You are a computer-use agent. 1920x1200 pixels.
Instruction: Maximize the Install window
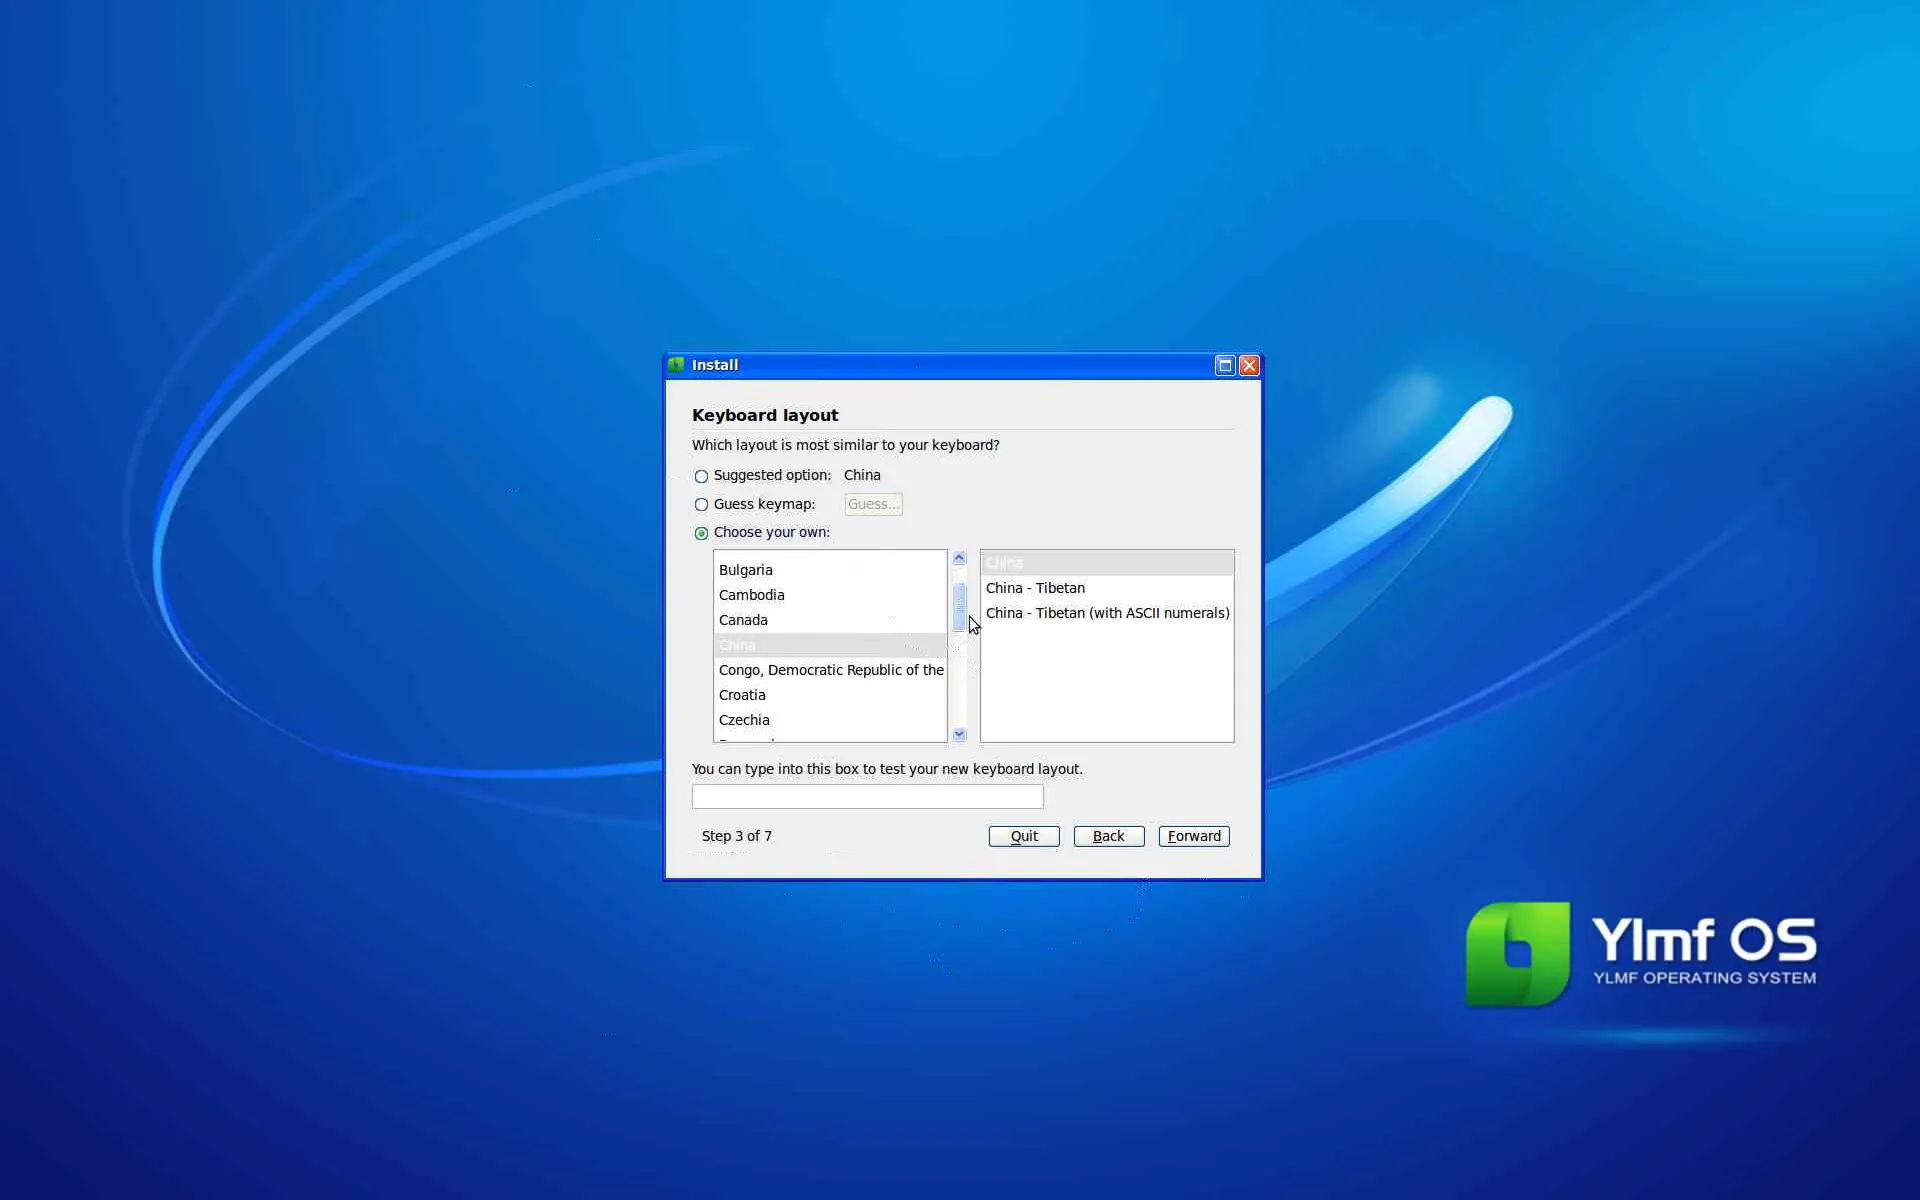pyautogui.click(x=1225, y=365)
